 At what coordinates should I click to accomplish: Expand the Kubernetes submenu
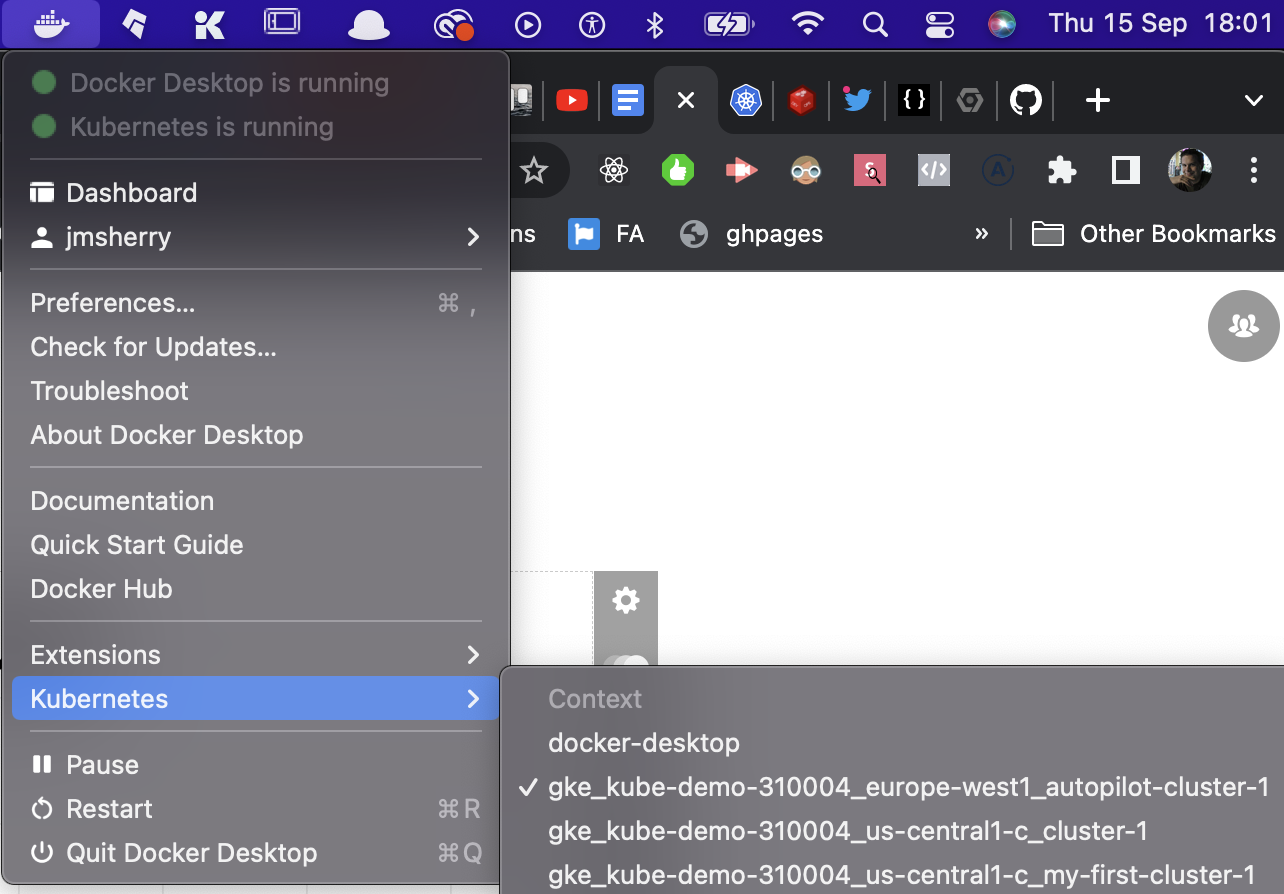coord(256,699)
